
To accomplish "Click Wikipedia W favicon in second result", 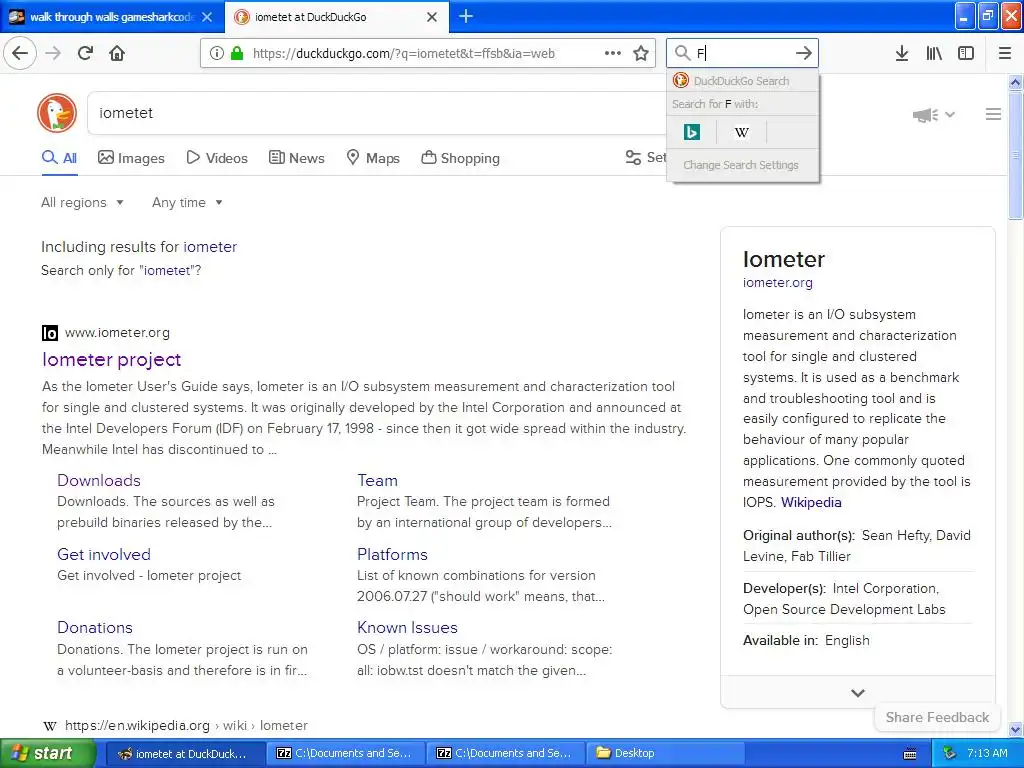I will 50,726.
